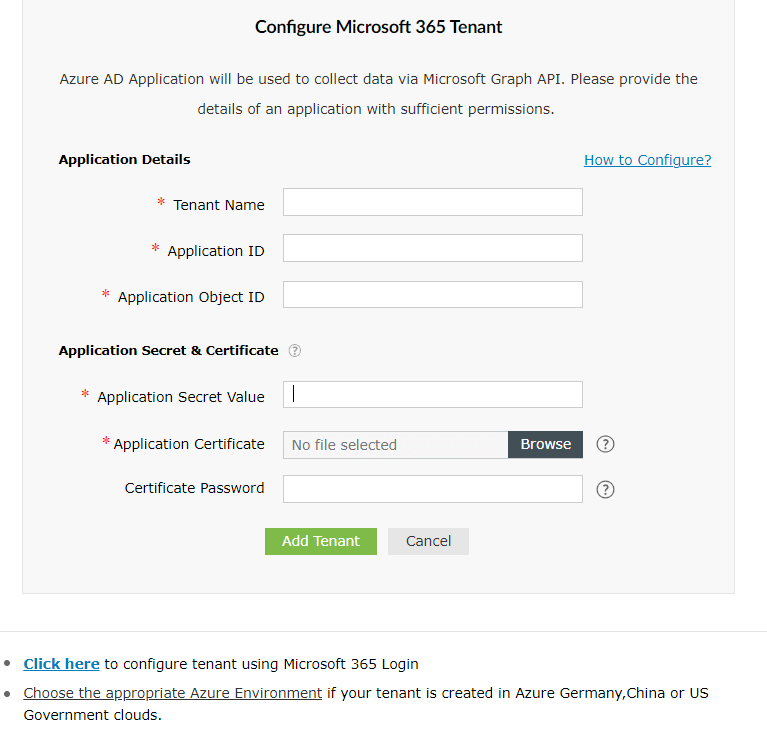Click the green Add Tenant button

click(x=320, y=541)
